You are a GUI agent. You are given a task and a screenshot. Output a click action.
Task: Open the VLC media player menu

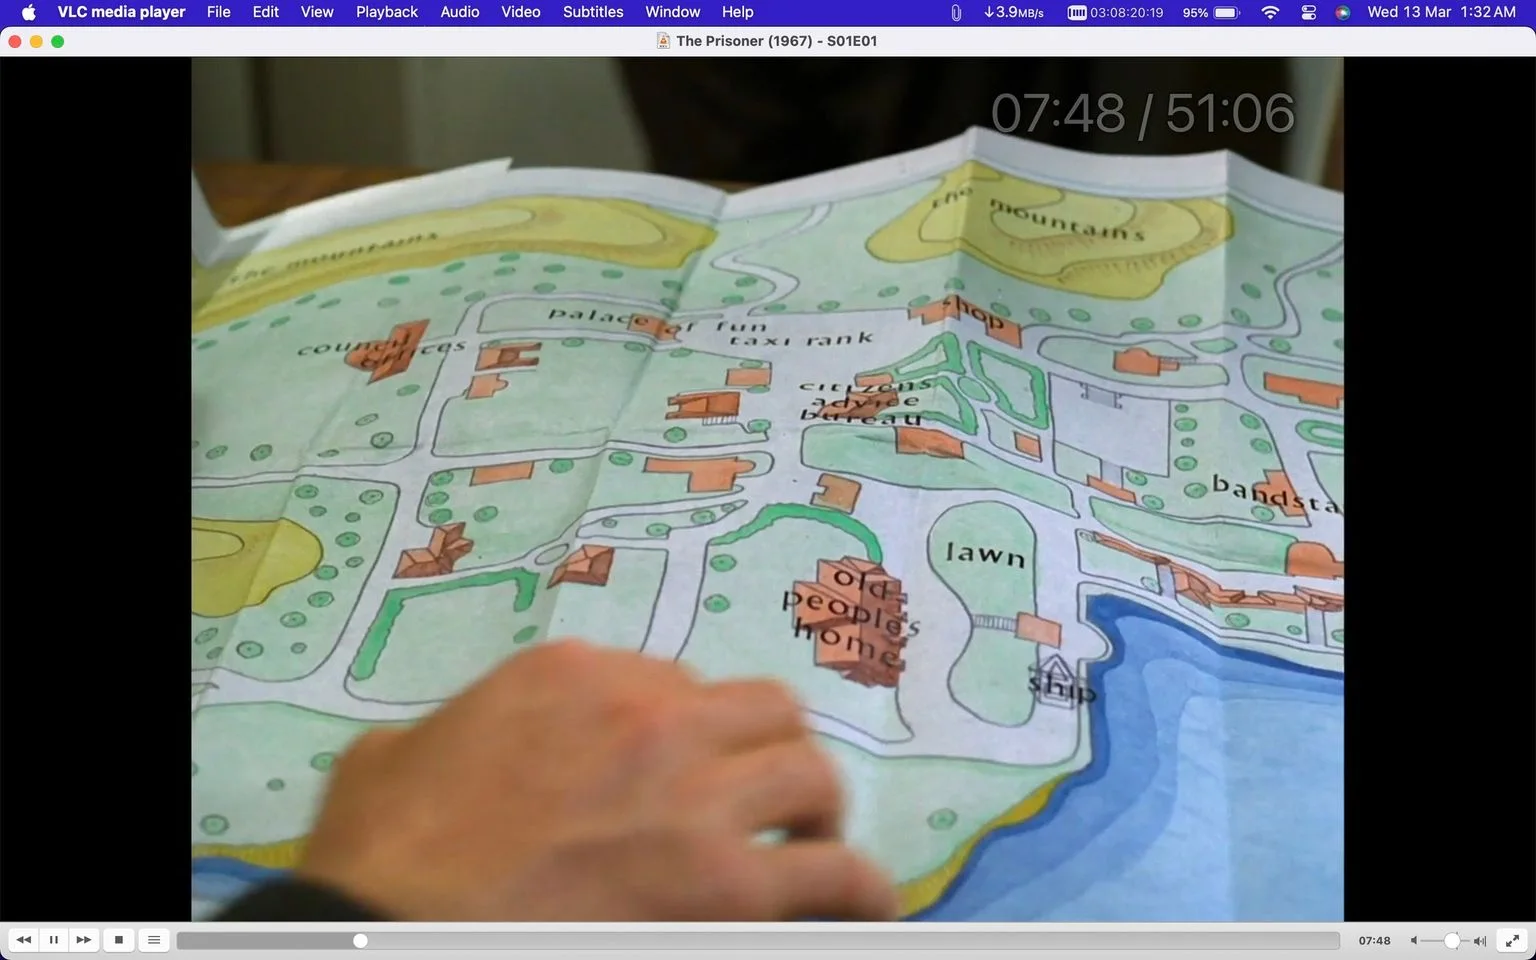(x=121, y=12)
